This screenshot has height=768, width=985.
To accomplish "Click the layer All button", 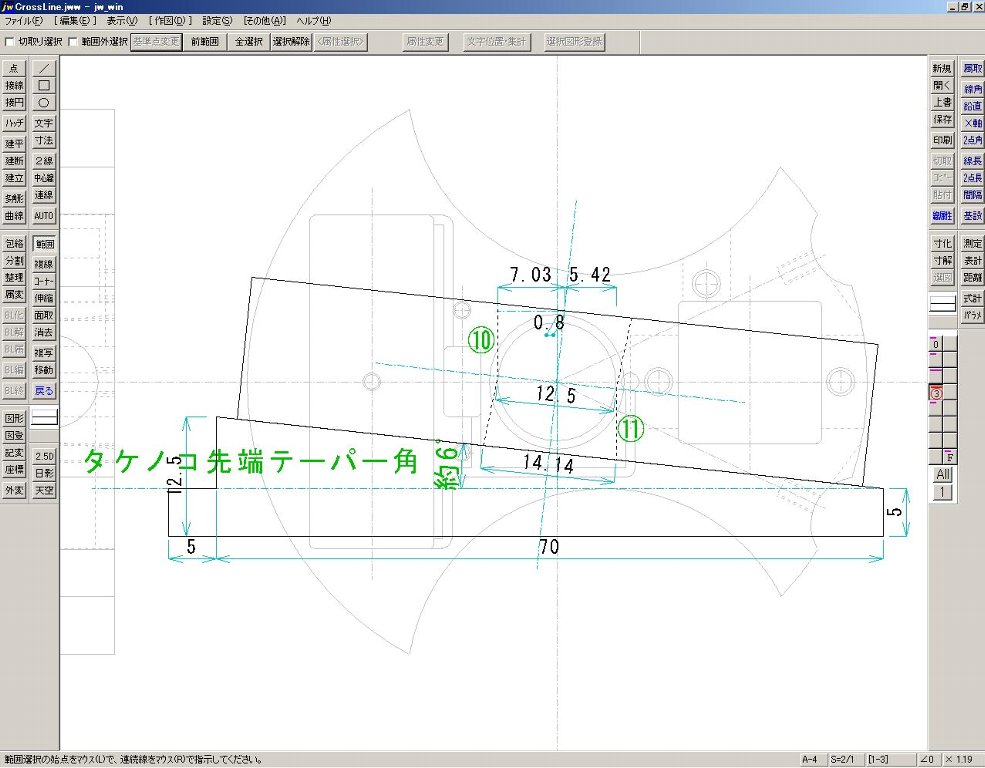I will tap(942, 474).
